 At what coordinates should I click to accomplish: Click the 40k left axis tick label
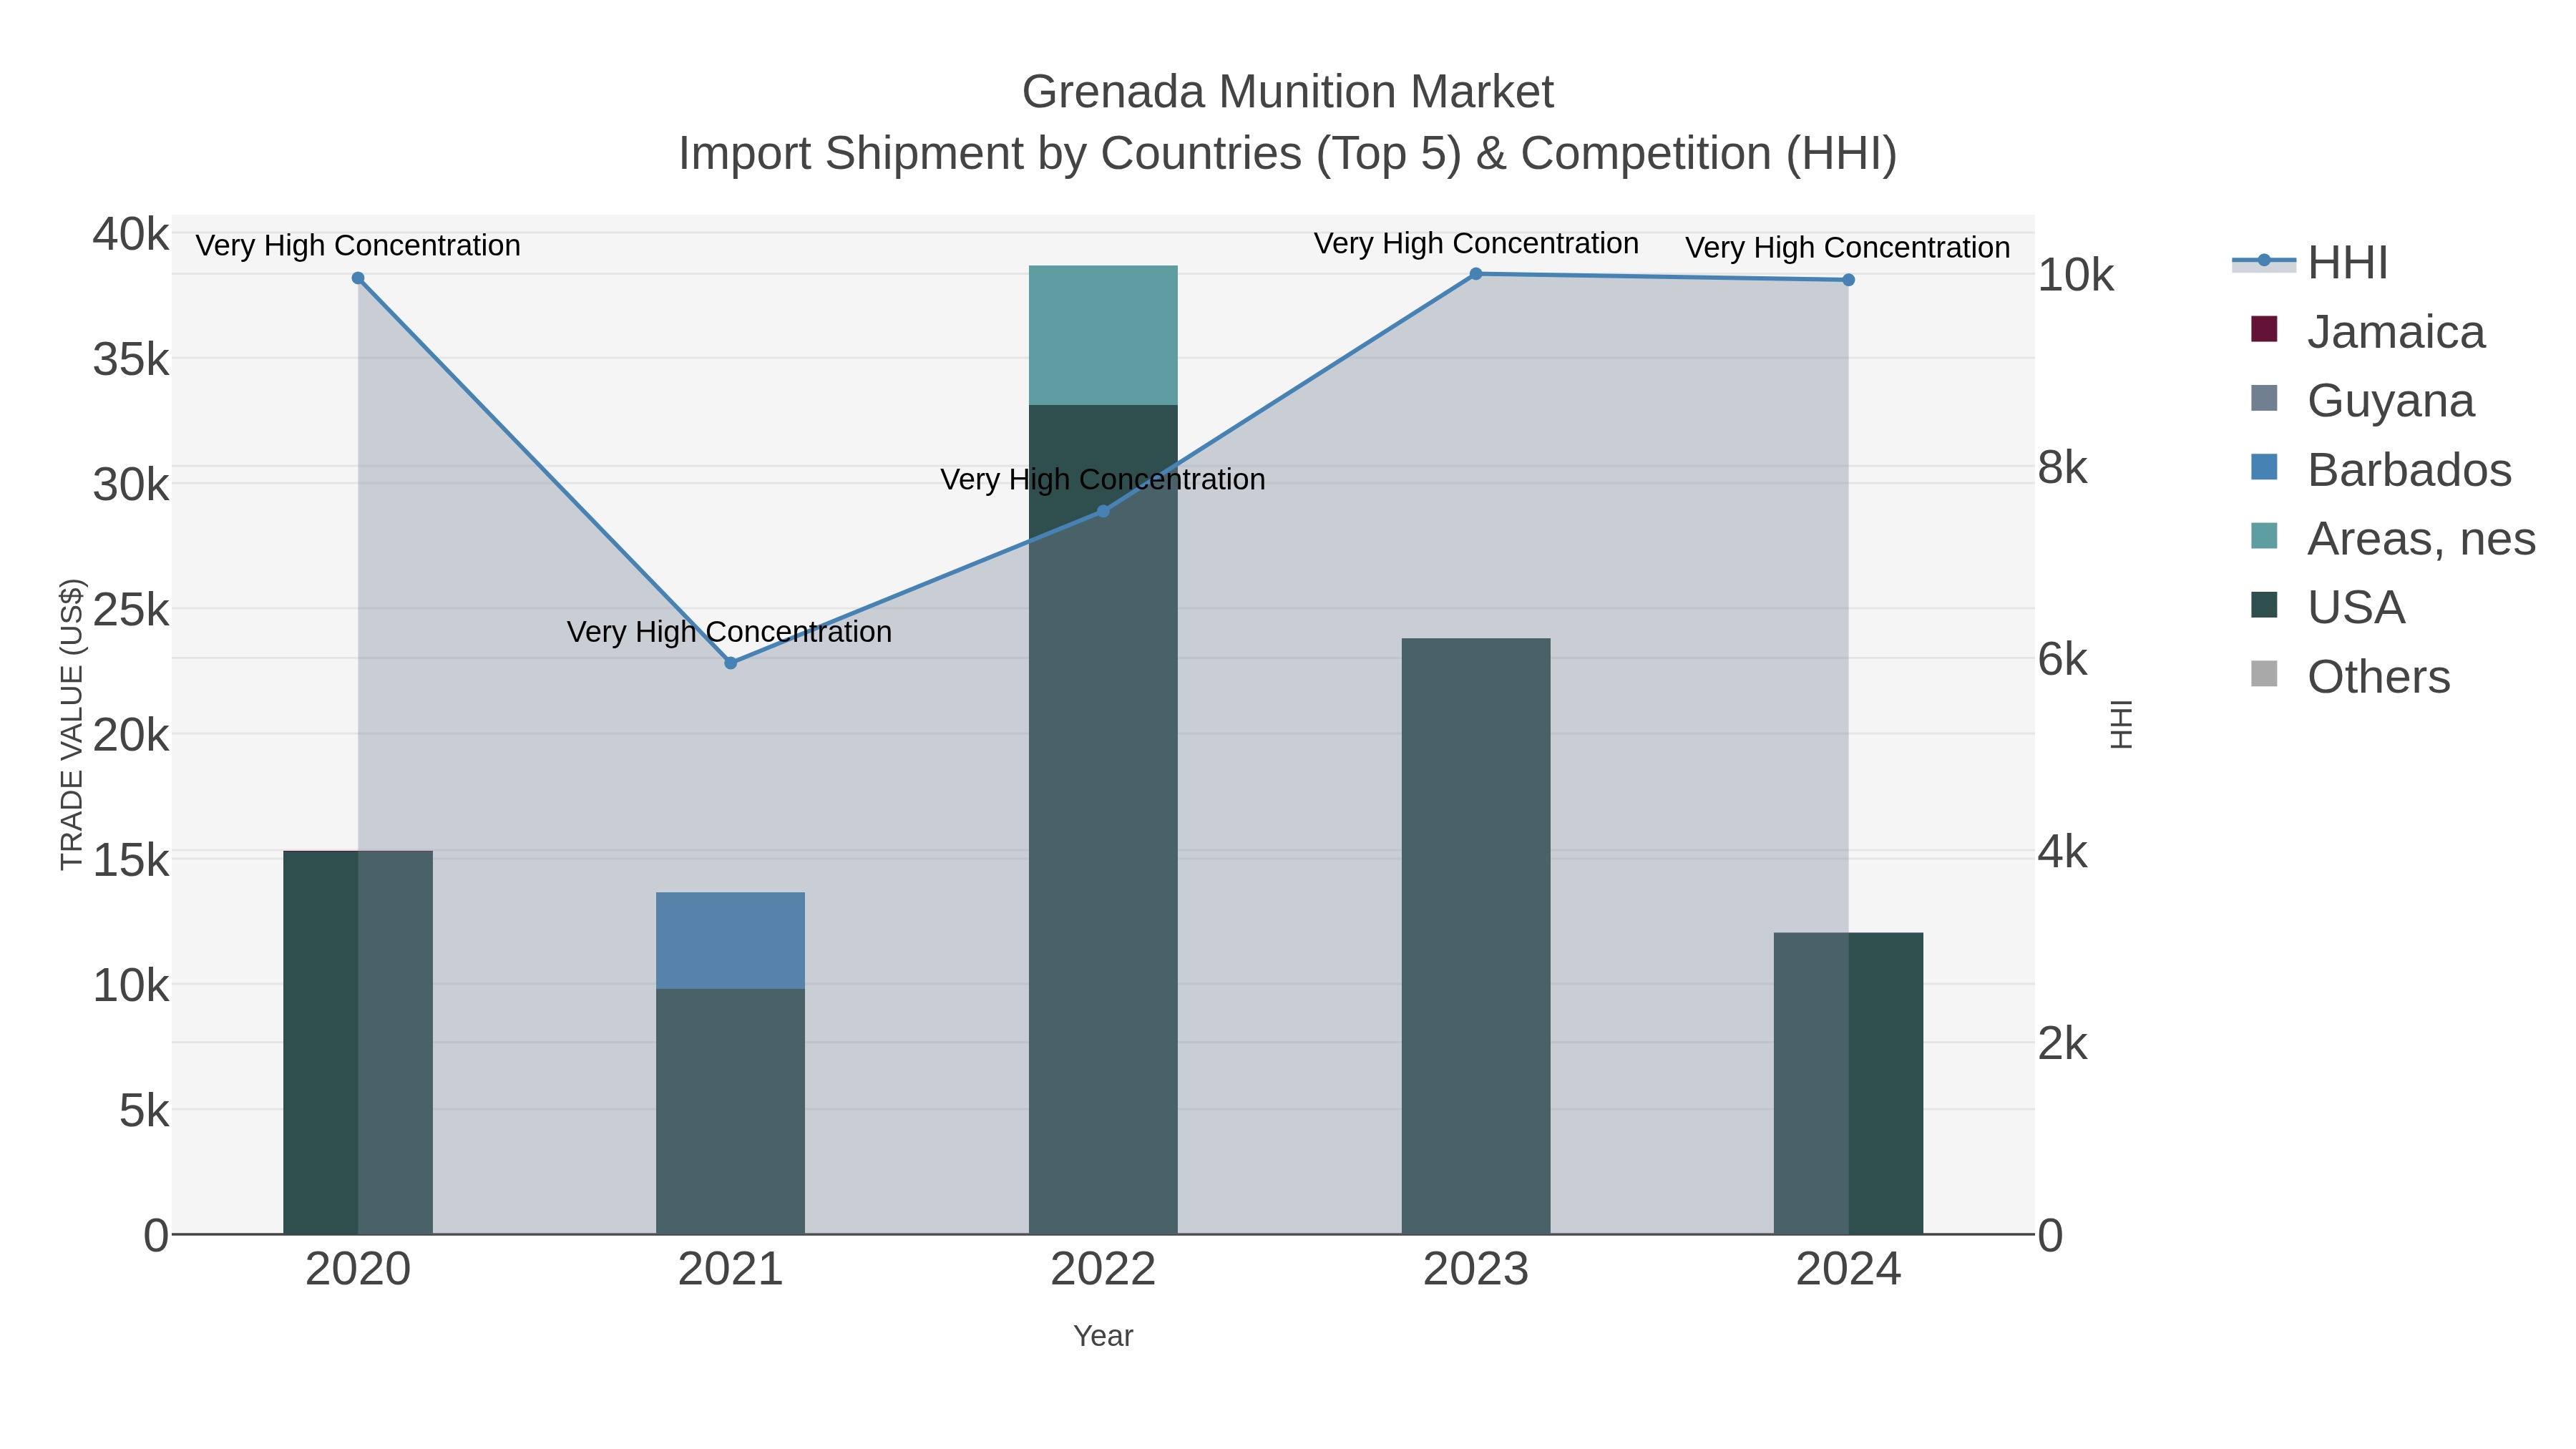click(131, 235)
